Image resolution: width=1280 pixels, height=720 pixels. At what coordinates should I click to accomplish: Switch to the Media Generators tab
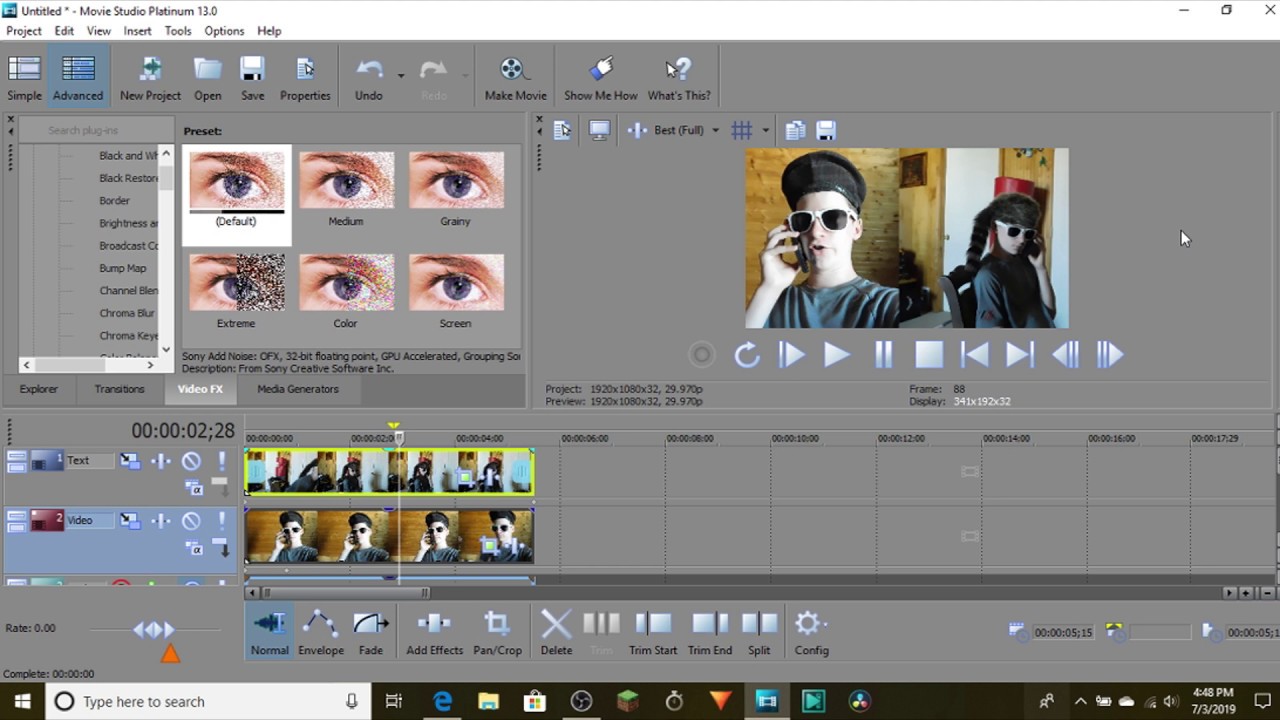pos(298,389)
